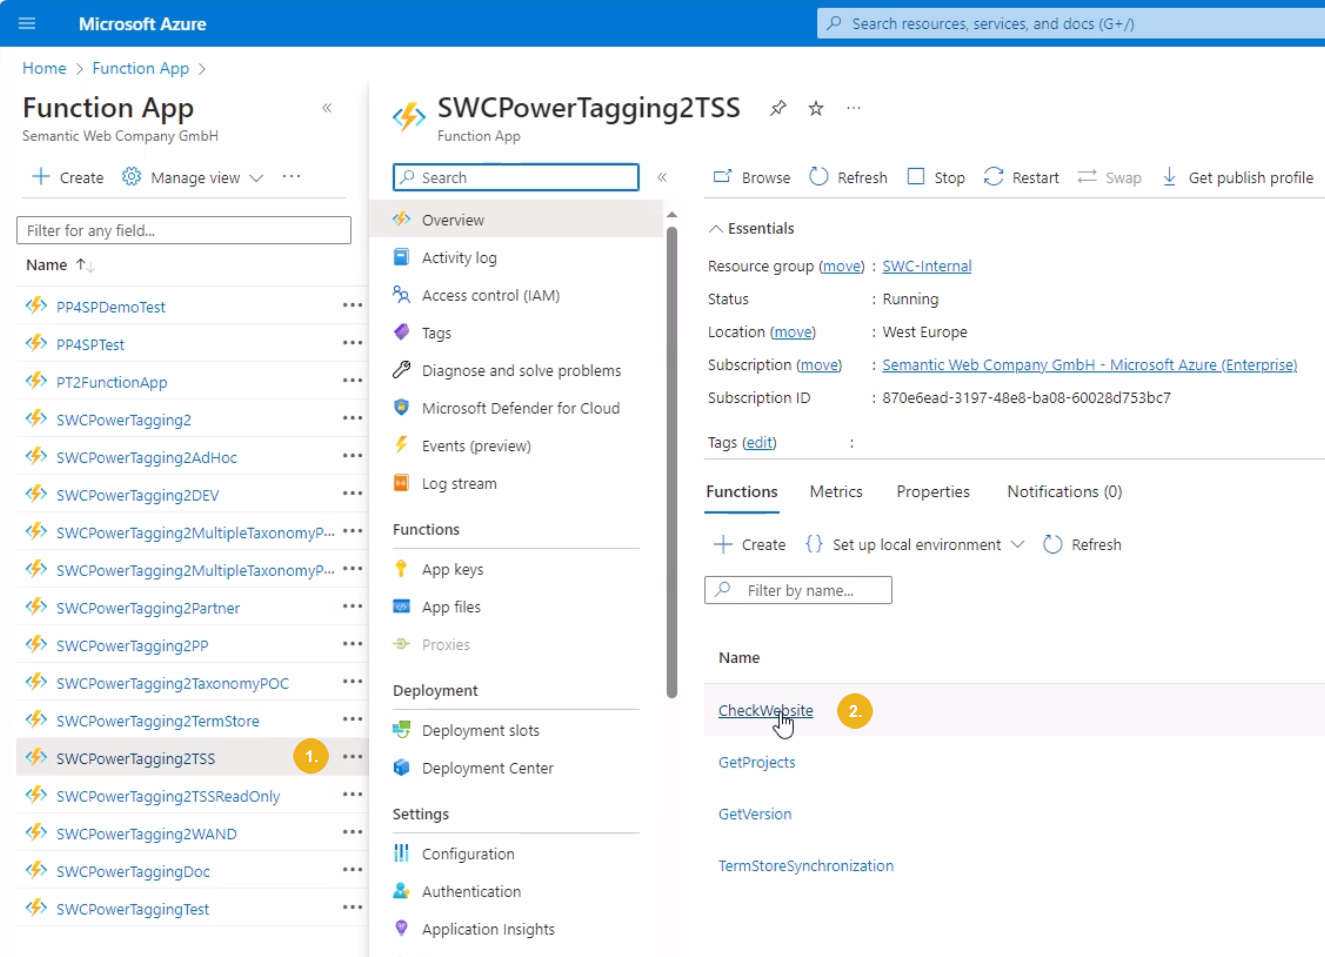Open ellipsis menu for PP4SPDemoTest row

[x=352, y=305]
